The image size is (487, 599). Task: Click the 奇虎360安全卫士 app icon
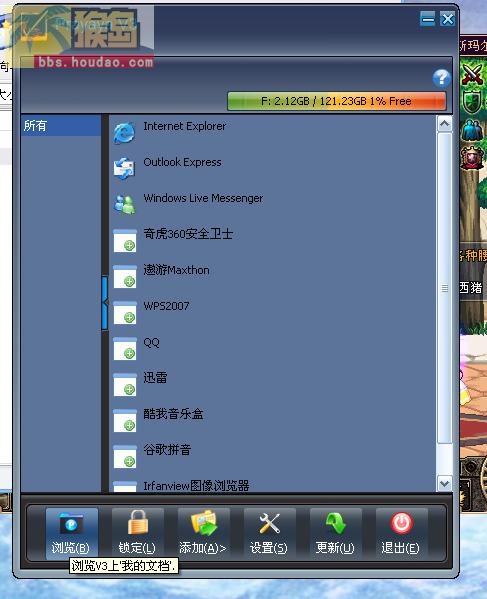[x=125, y=240]
